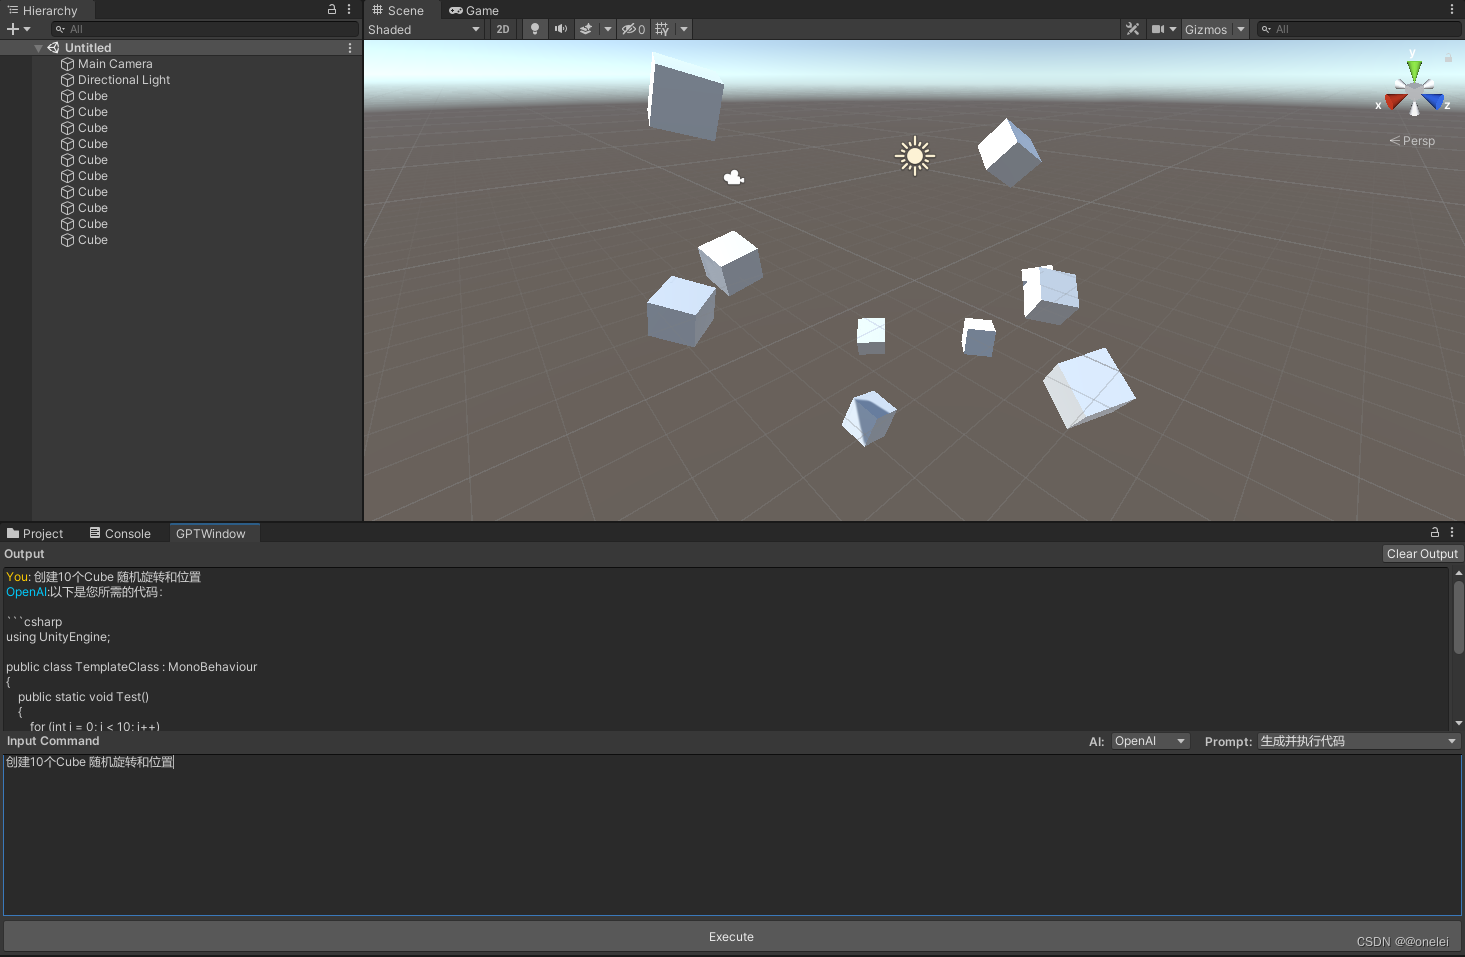Toggle Hierarchy panel lock icon
The width and height of the screenshot is (1465, 957).
[332, 9]
